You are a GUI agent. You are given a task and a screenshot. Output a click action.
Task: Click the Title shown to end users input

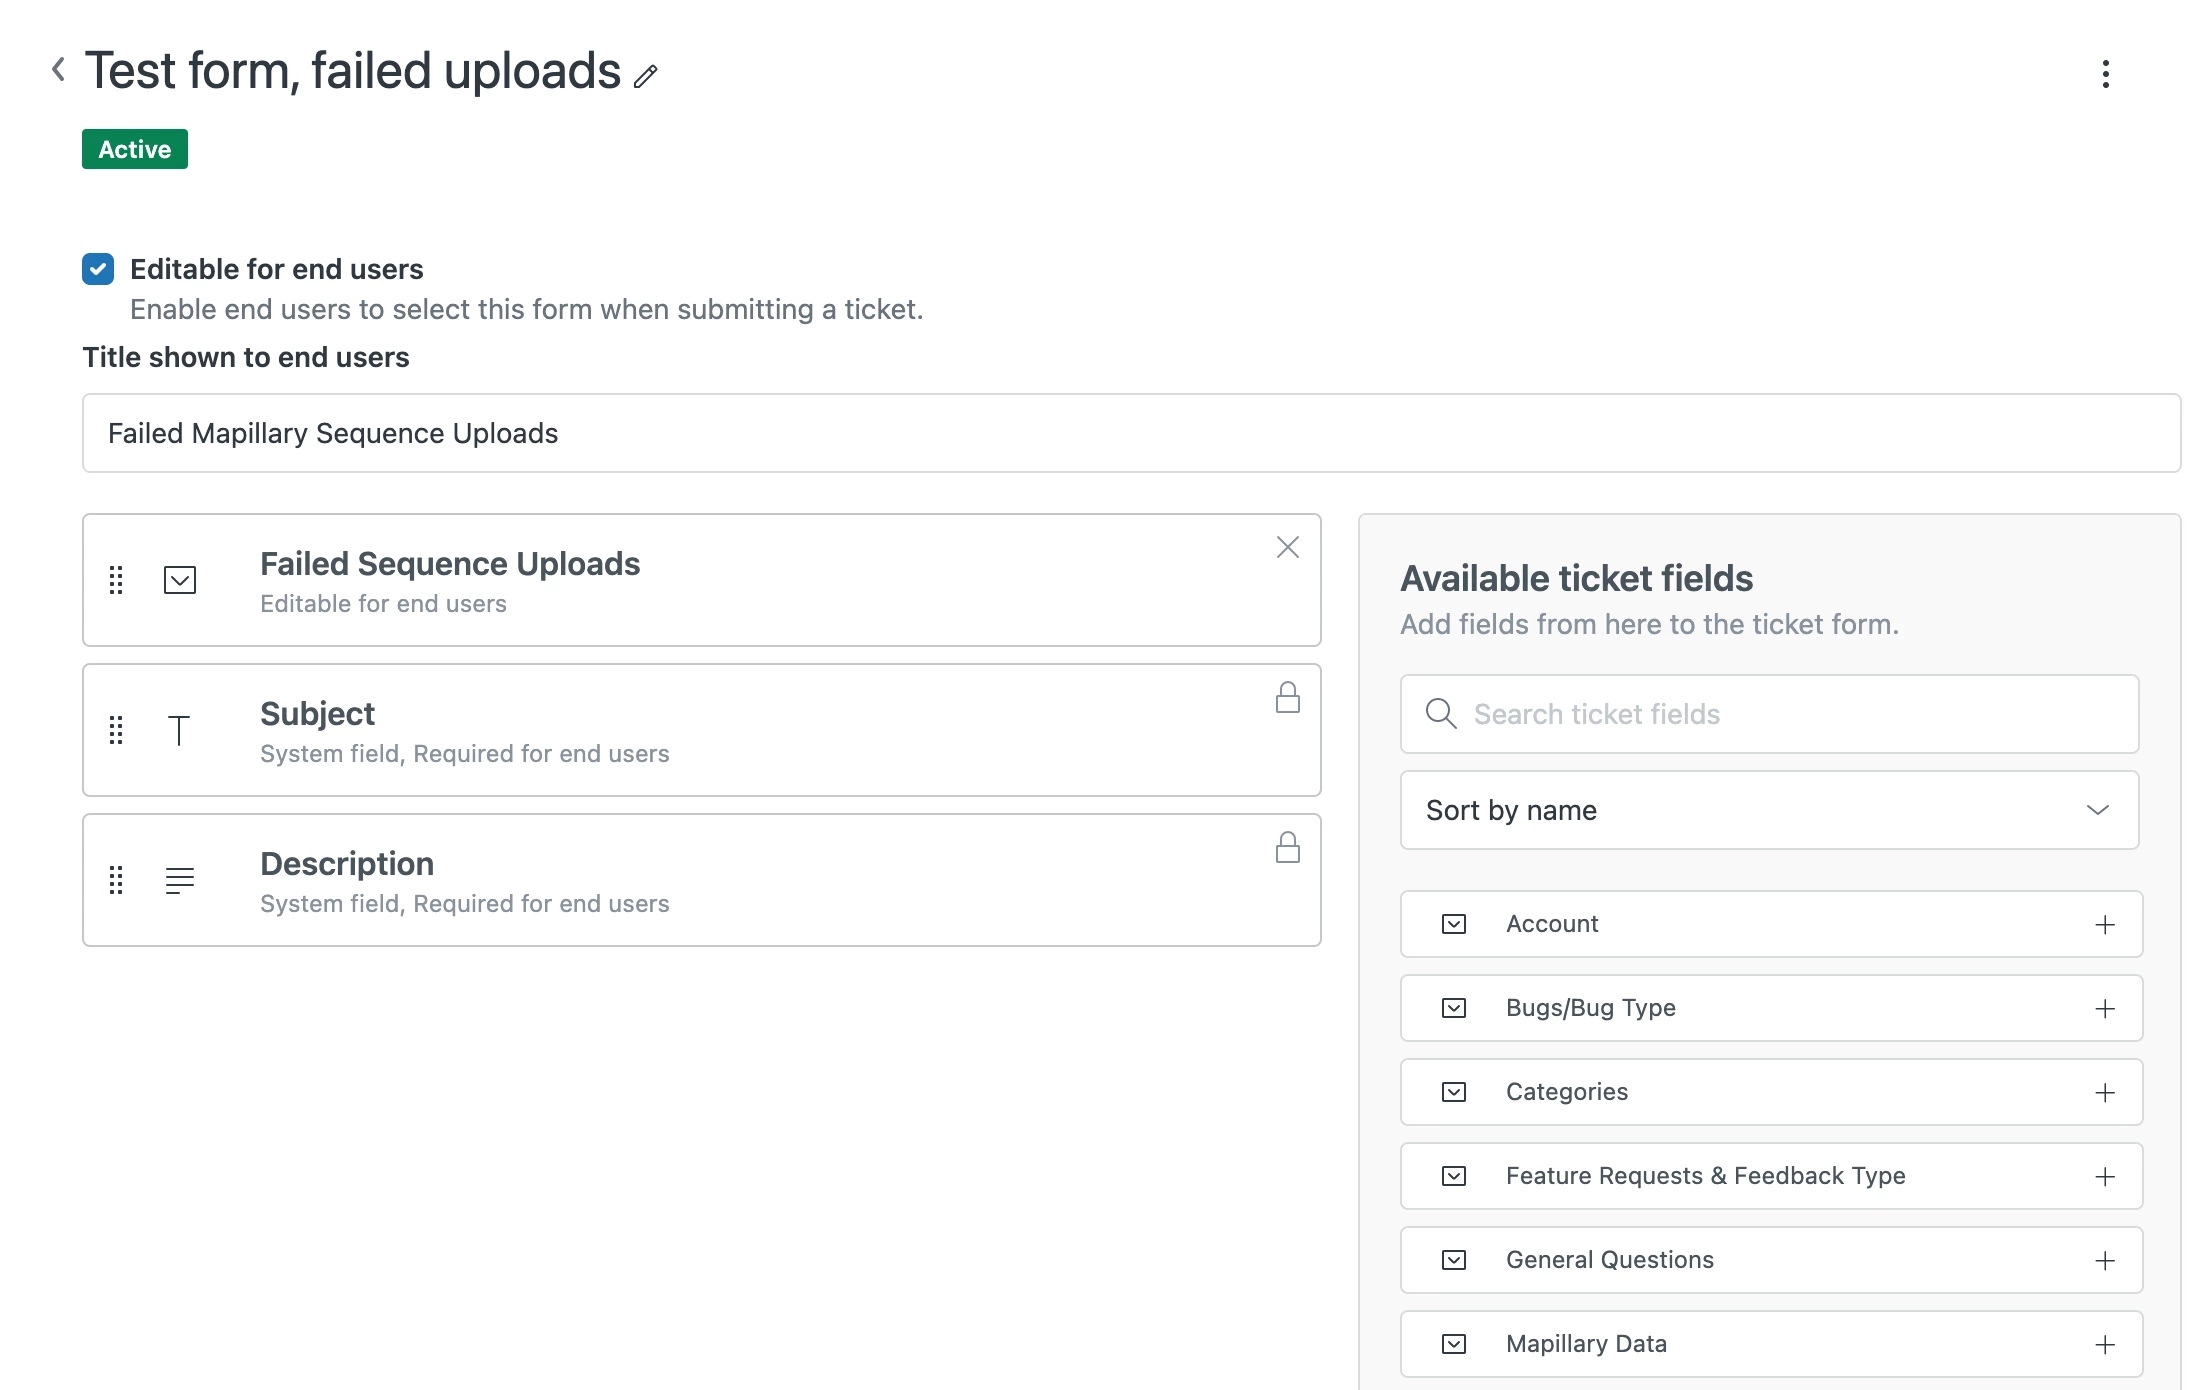1130,433
